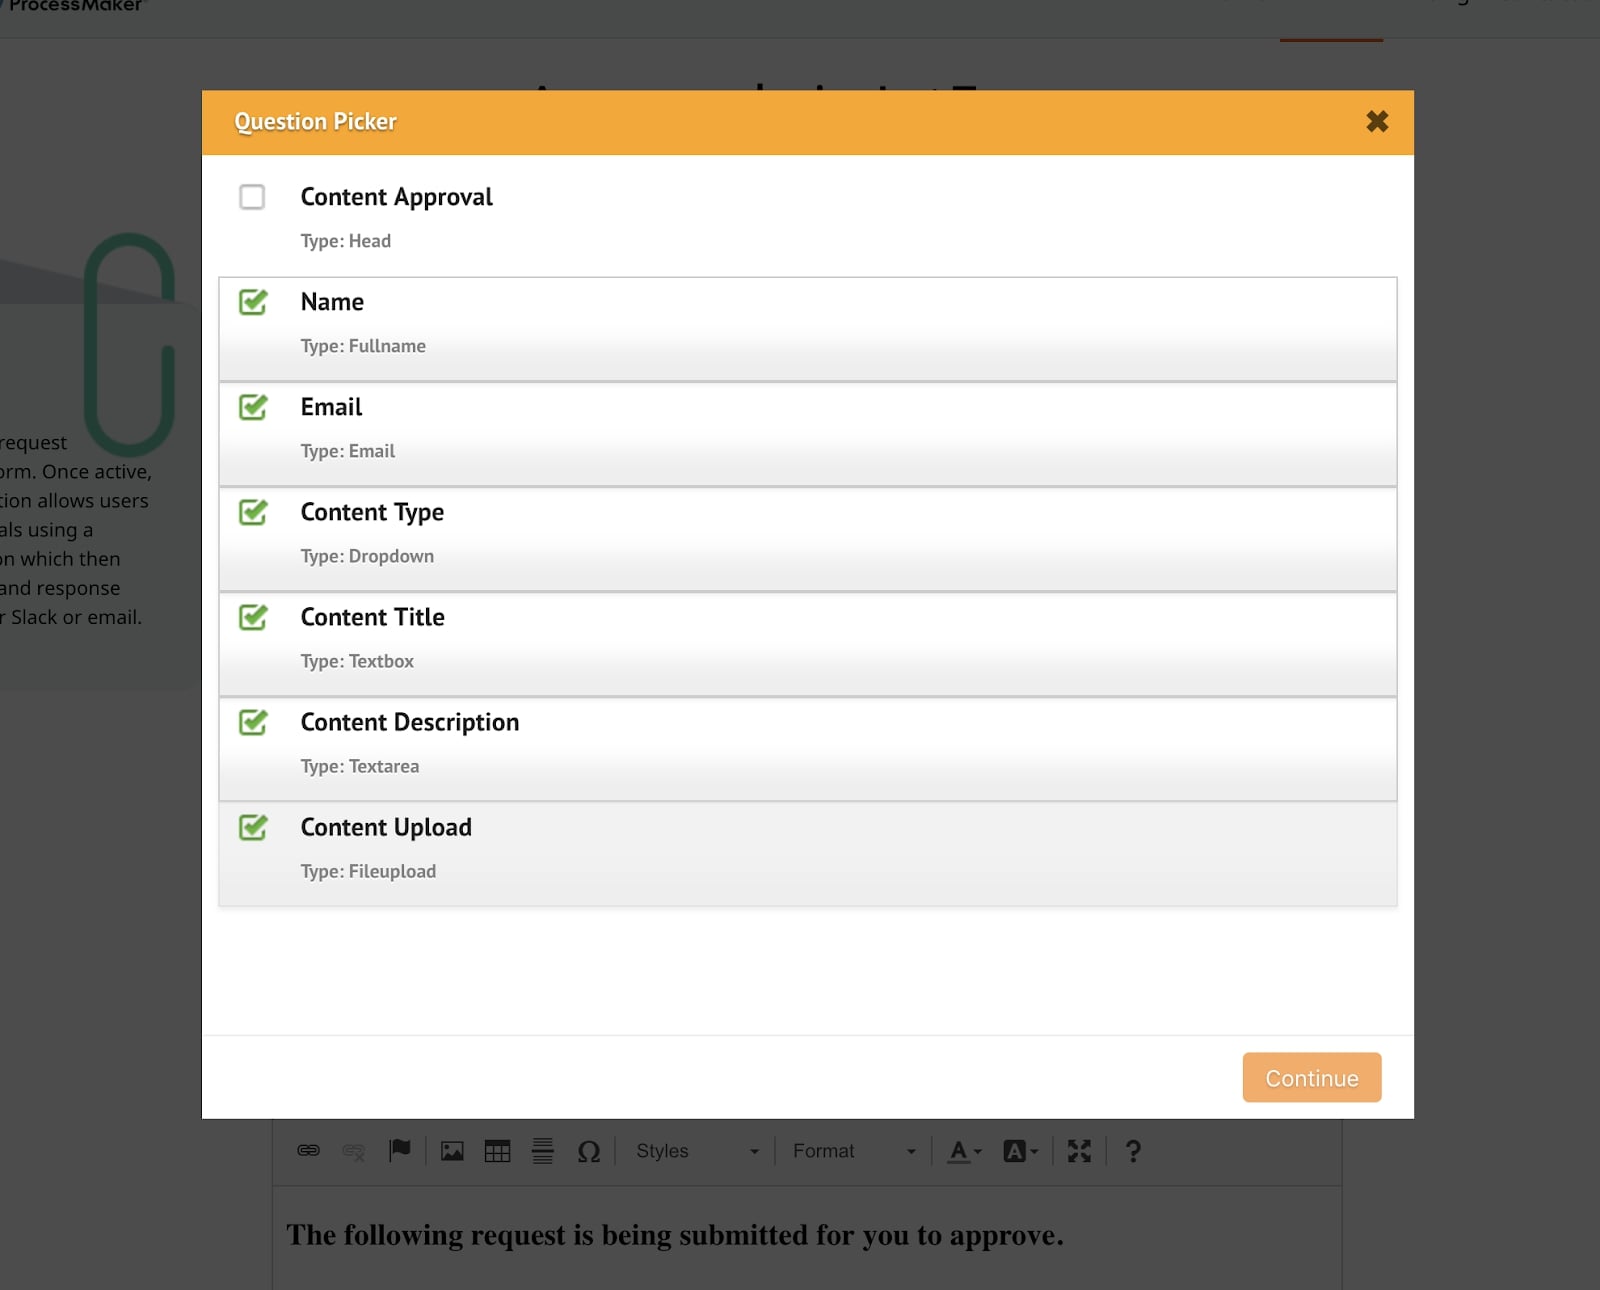
Task: Click the insert link icon
Action: click(308, 1151)
